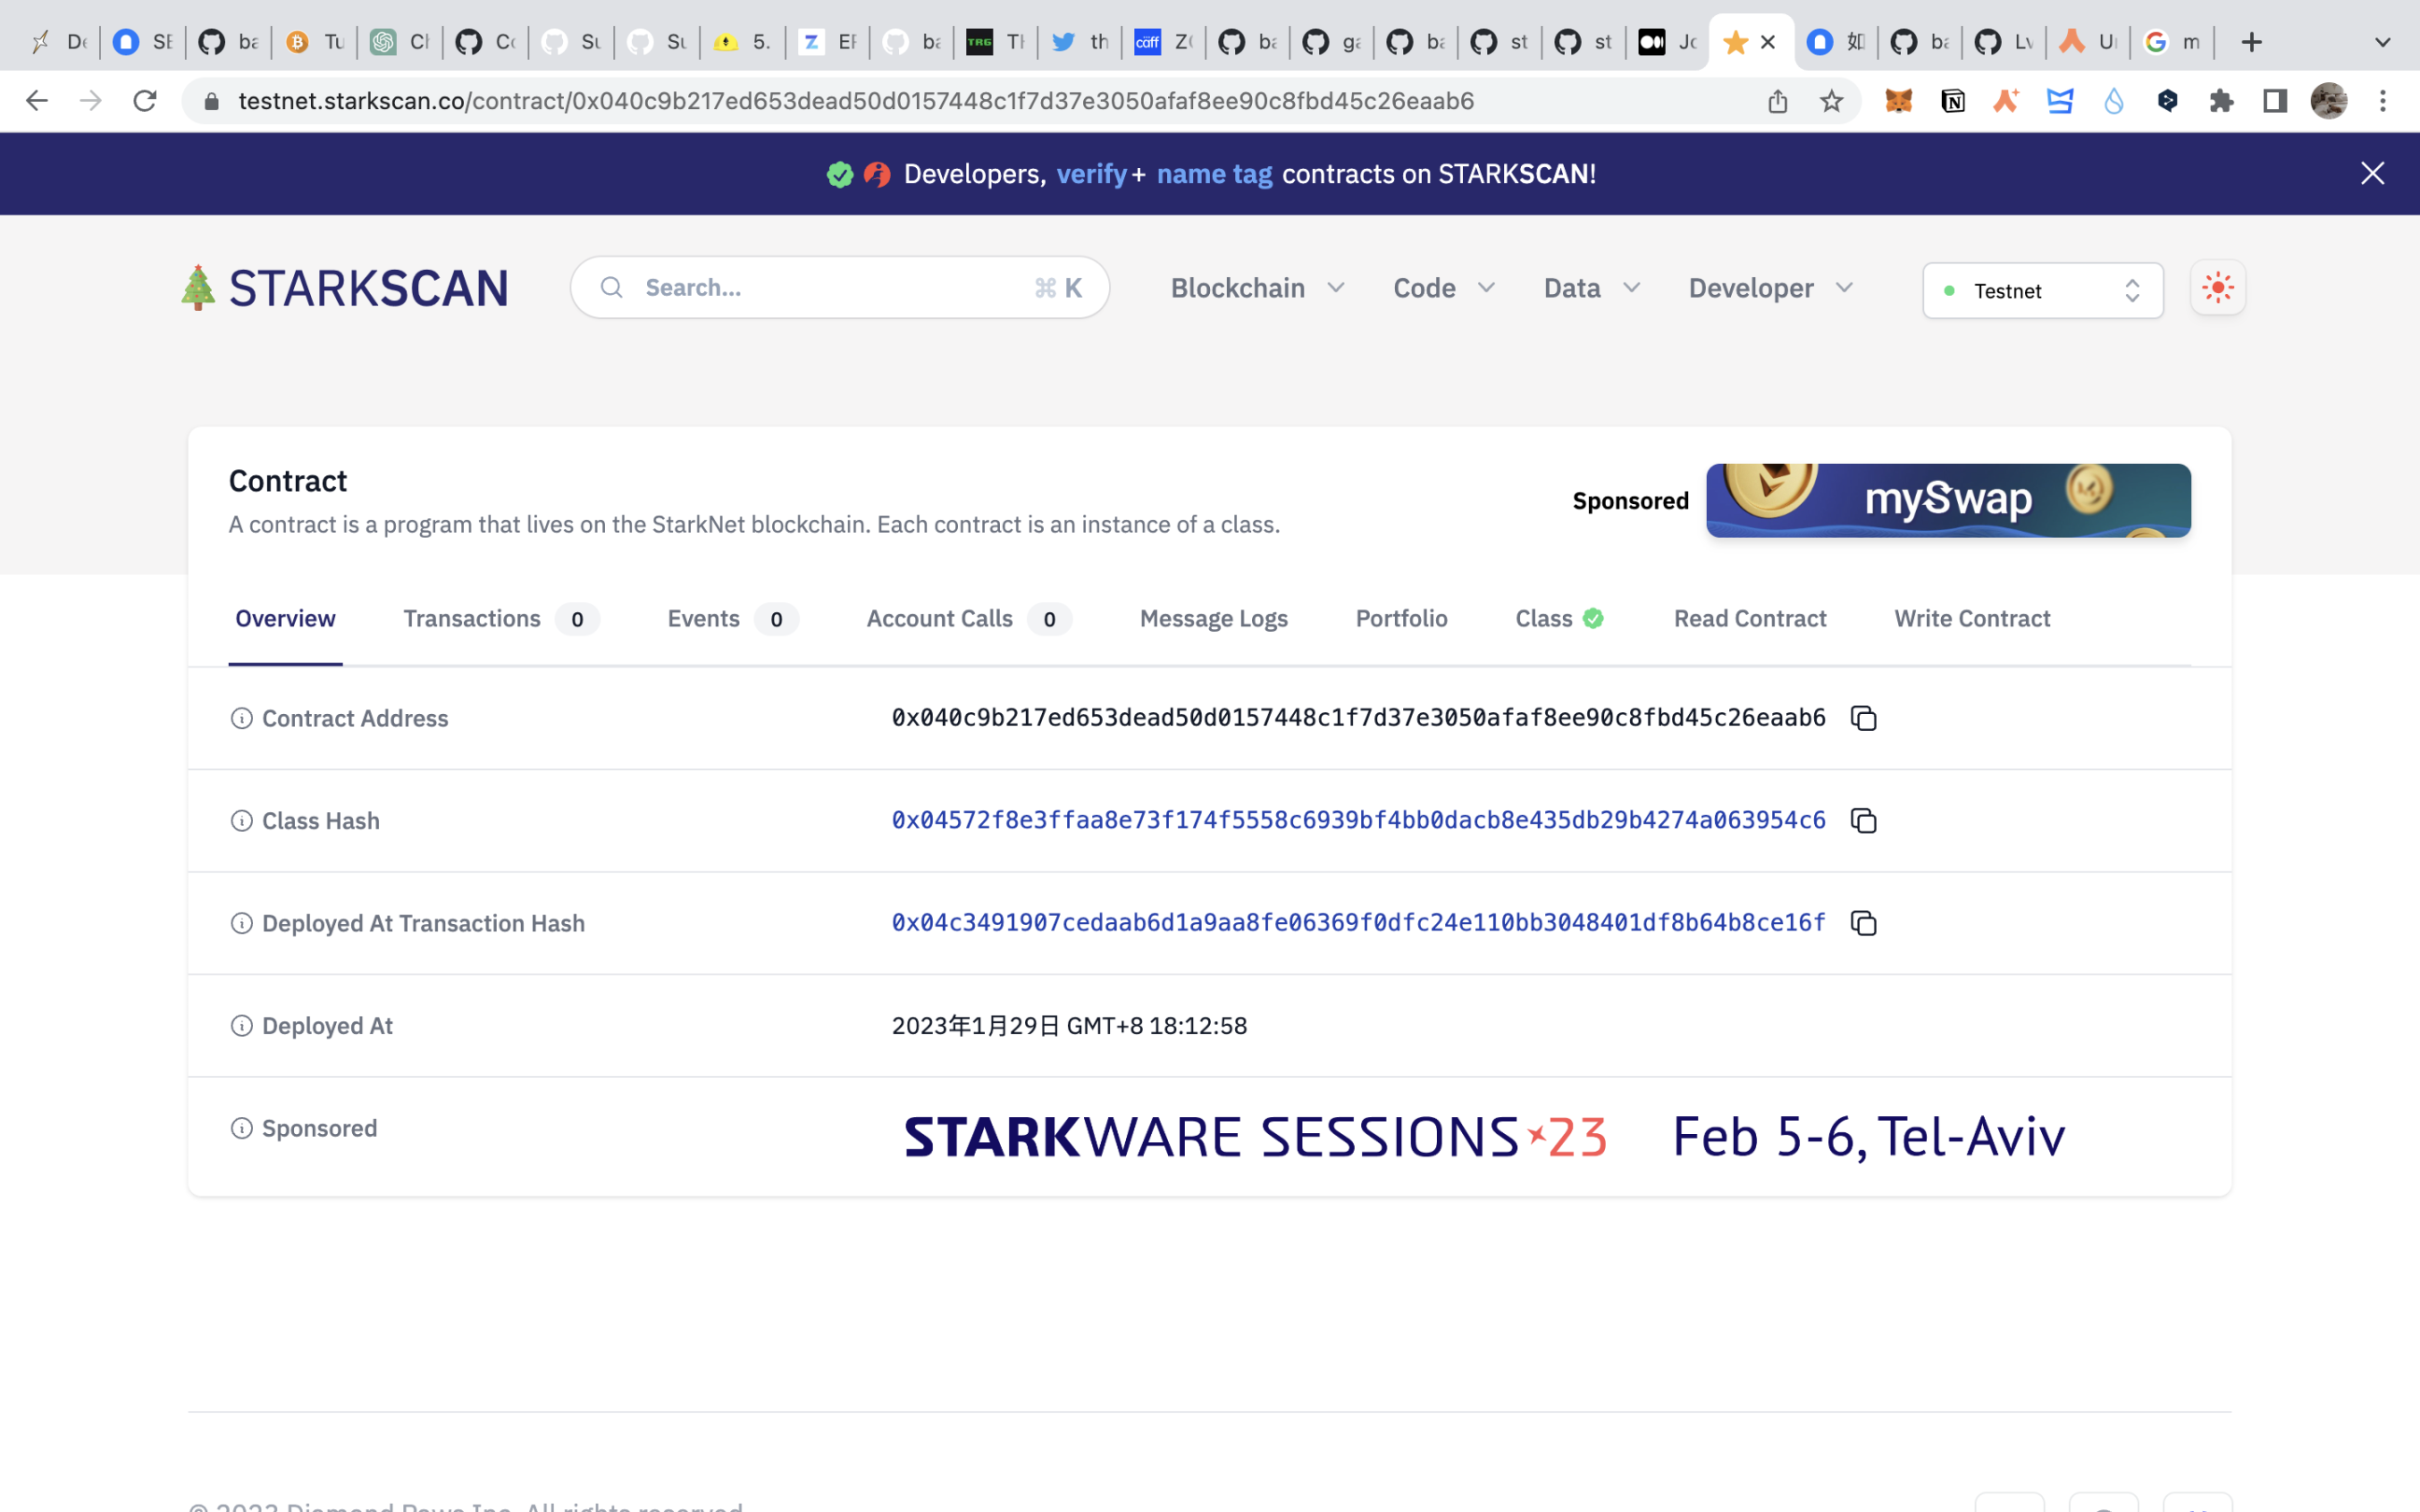Expand the Developer menu
Image resolution: width=2420 pixels, height=1512 pixels.
point(1770,289)
